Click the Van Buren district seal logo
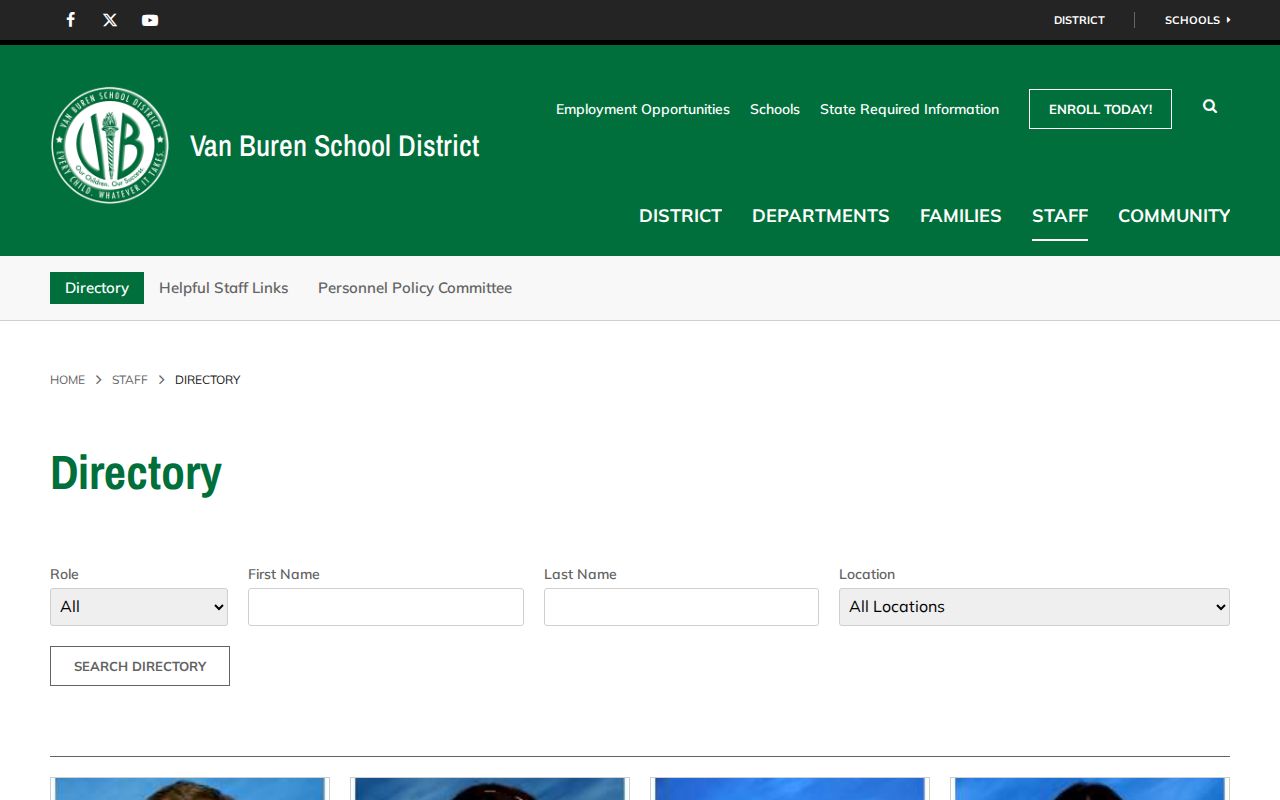The image size is (1280, 800). point(110,145)
